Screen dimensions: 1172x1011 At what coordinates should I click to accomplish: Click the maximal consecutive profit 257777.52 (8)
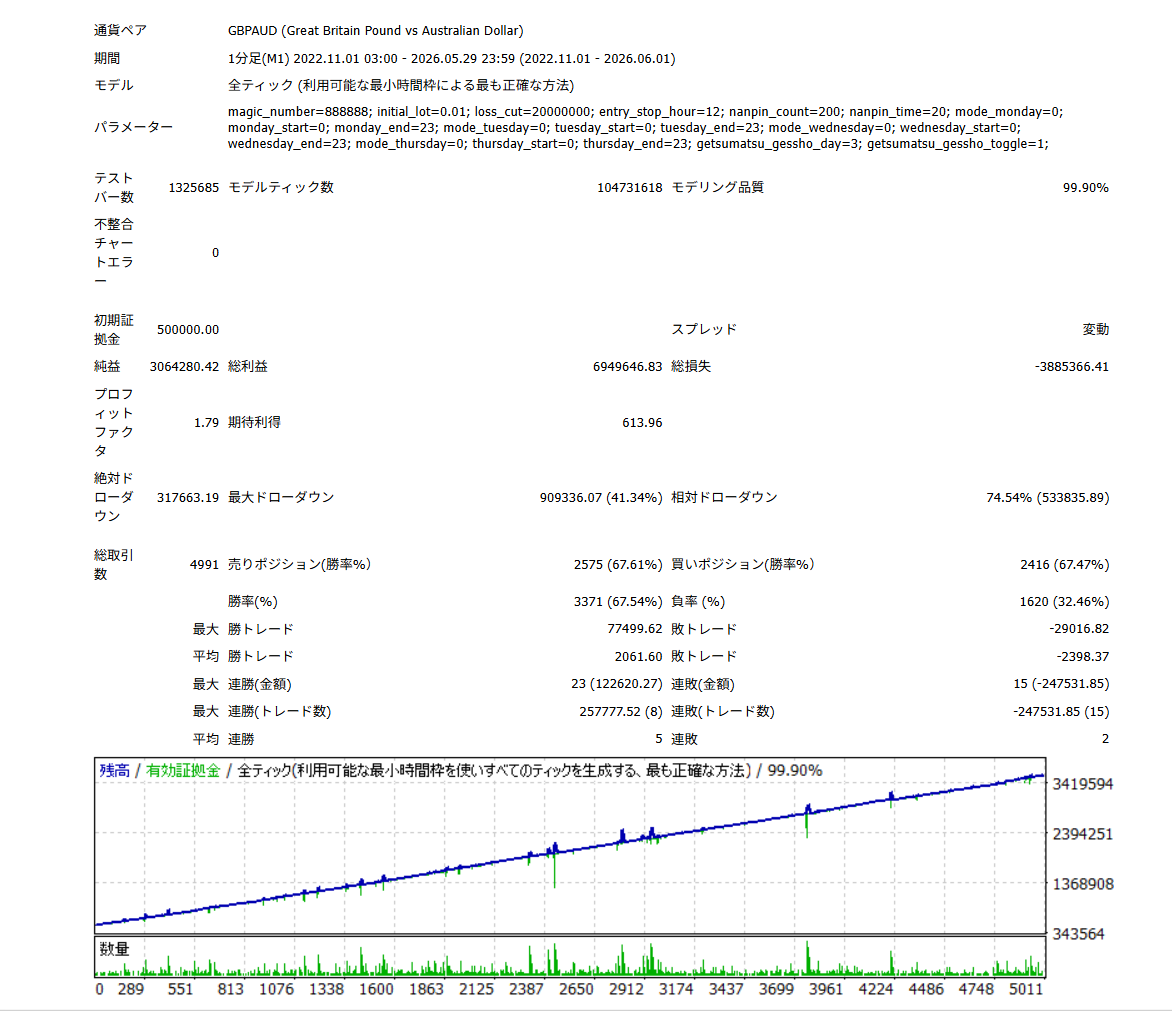coord(620,711)
